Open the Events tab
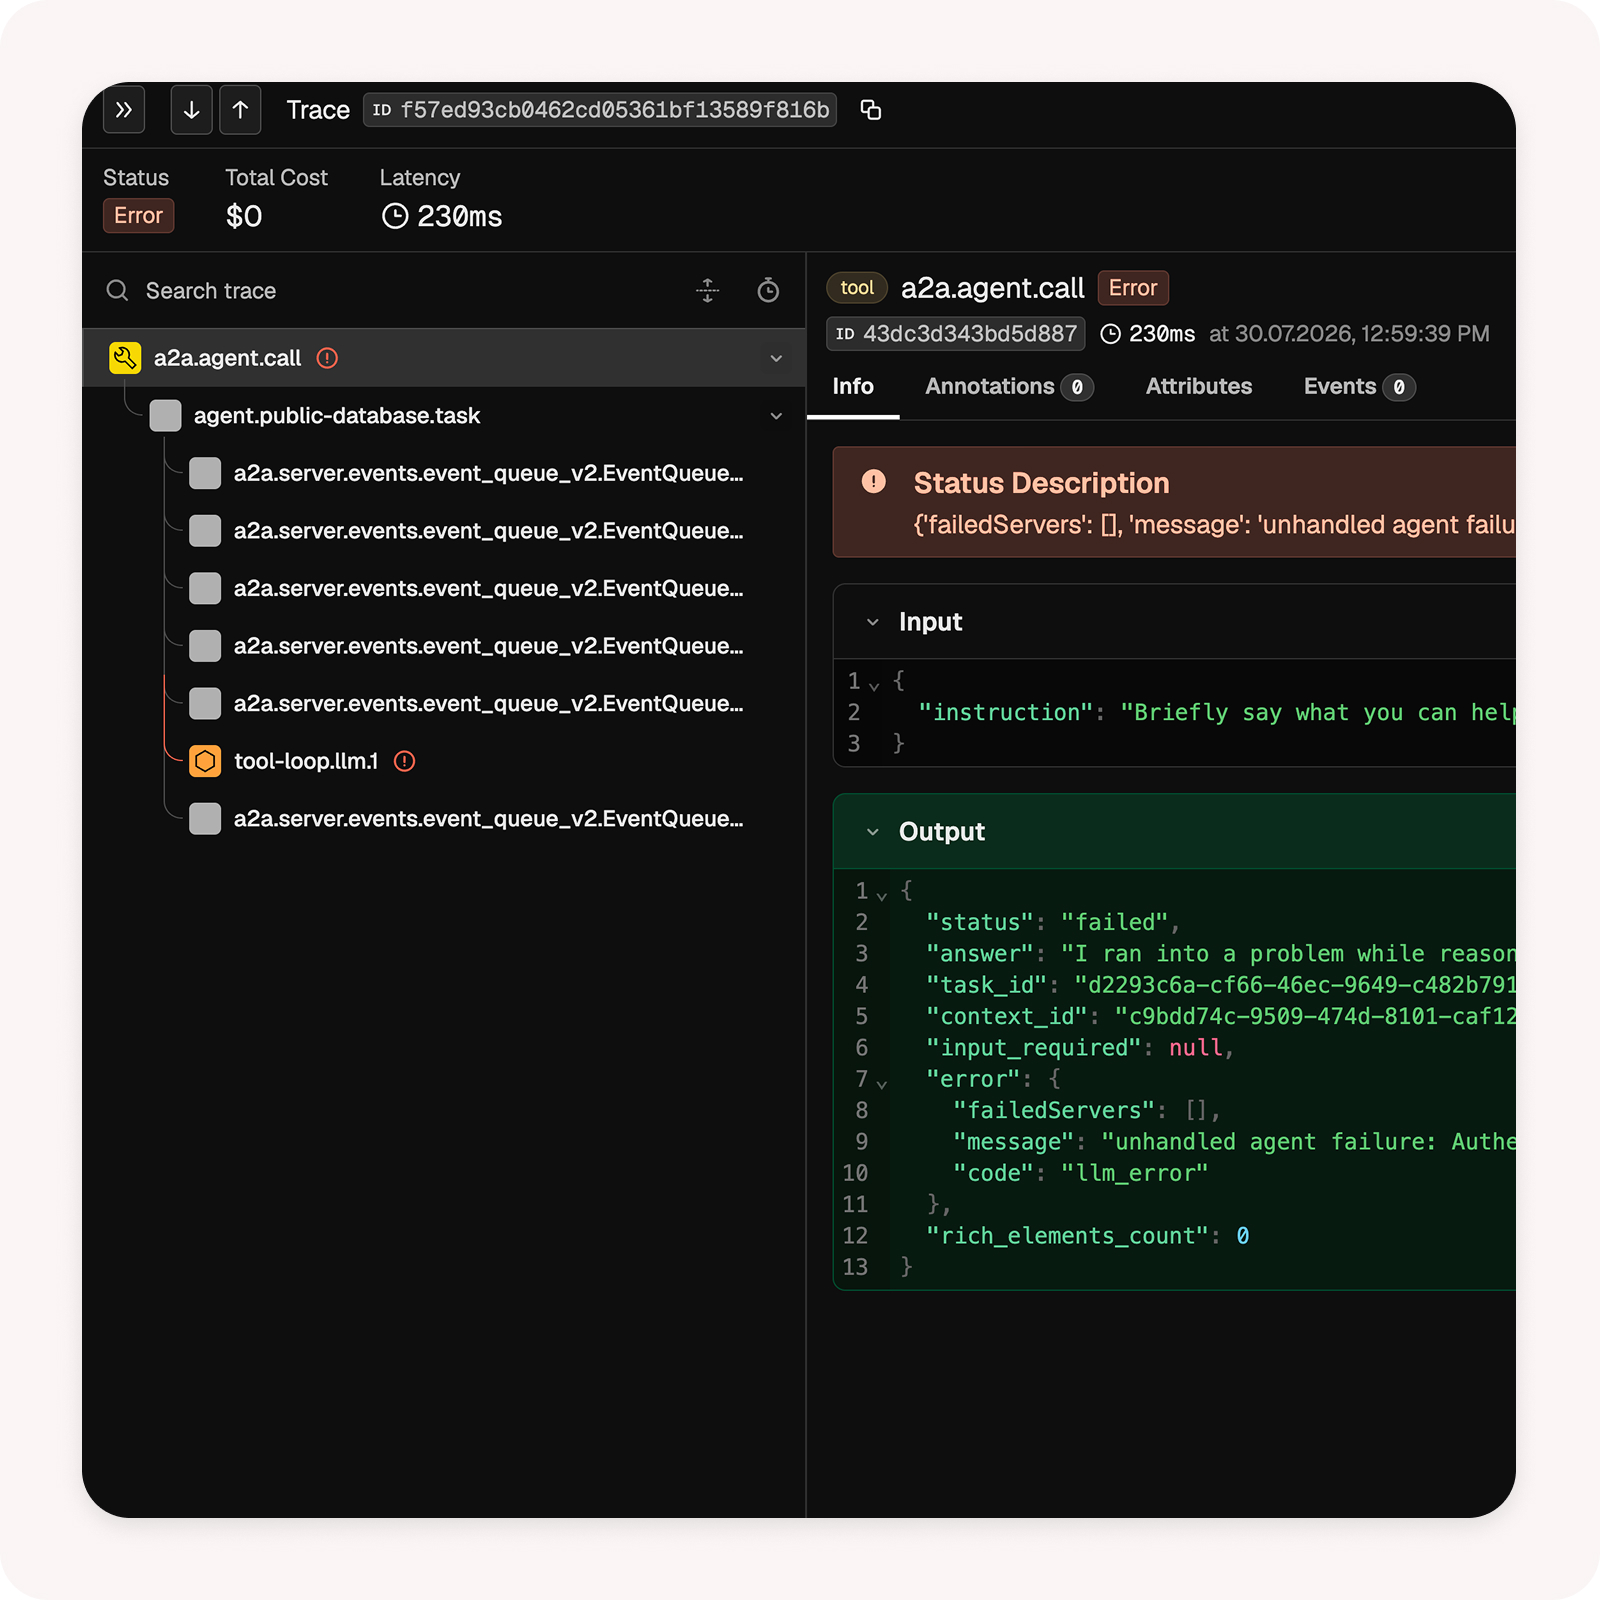This screenshot has width=1600, height=1600. coord(1359,387)
